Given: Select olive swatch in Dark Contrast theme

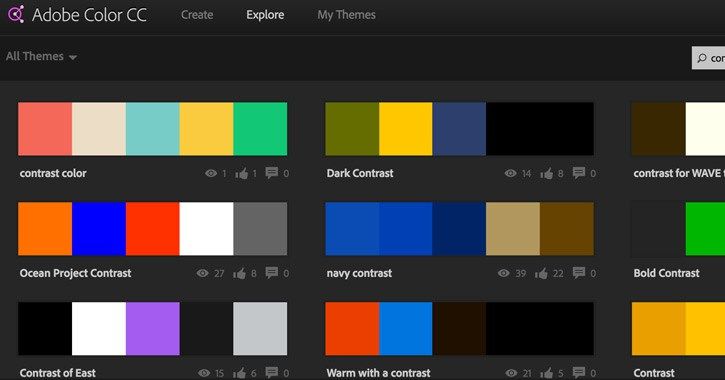Looking at the screenshot, I should pyautogui.click(x=352, y=129).
